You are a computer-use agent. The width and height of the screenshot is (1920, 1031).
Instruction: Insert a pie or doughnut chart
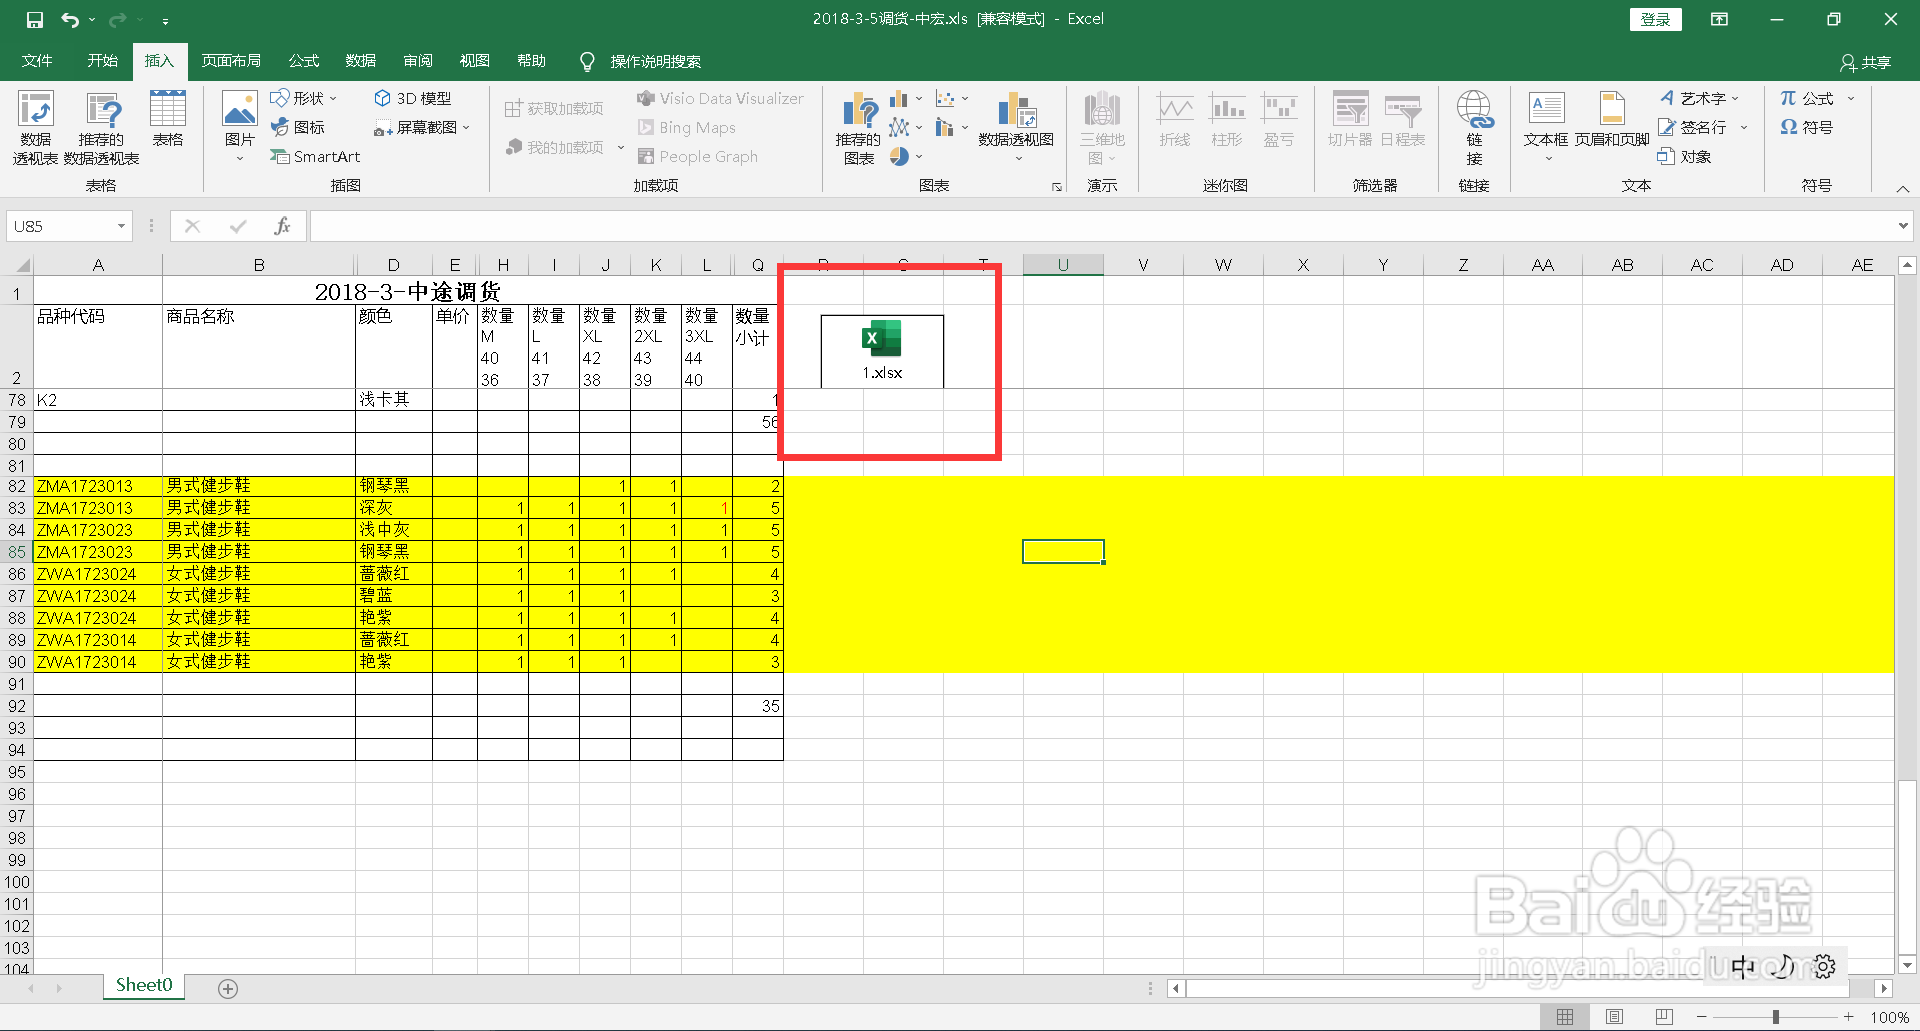[905, 156]
